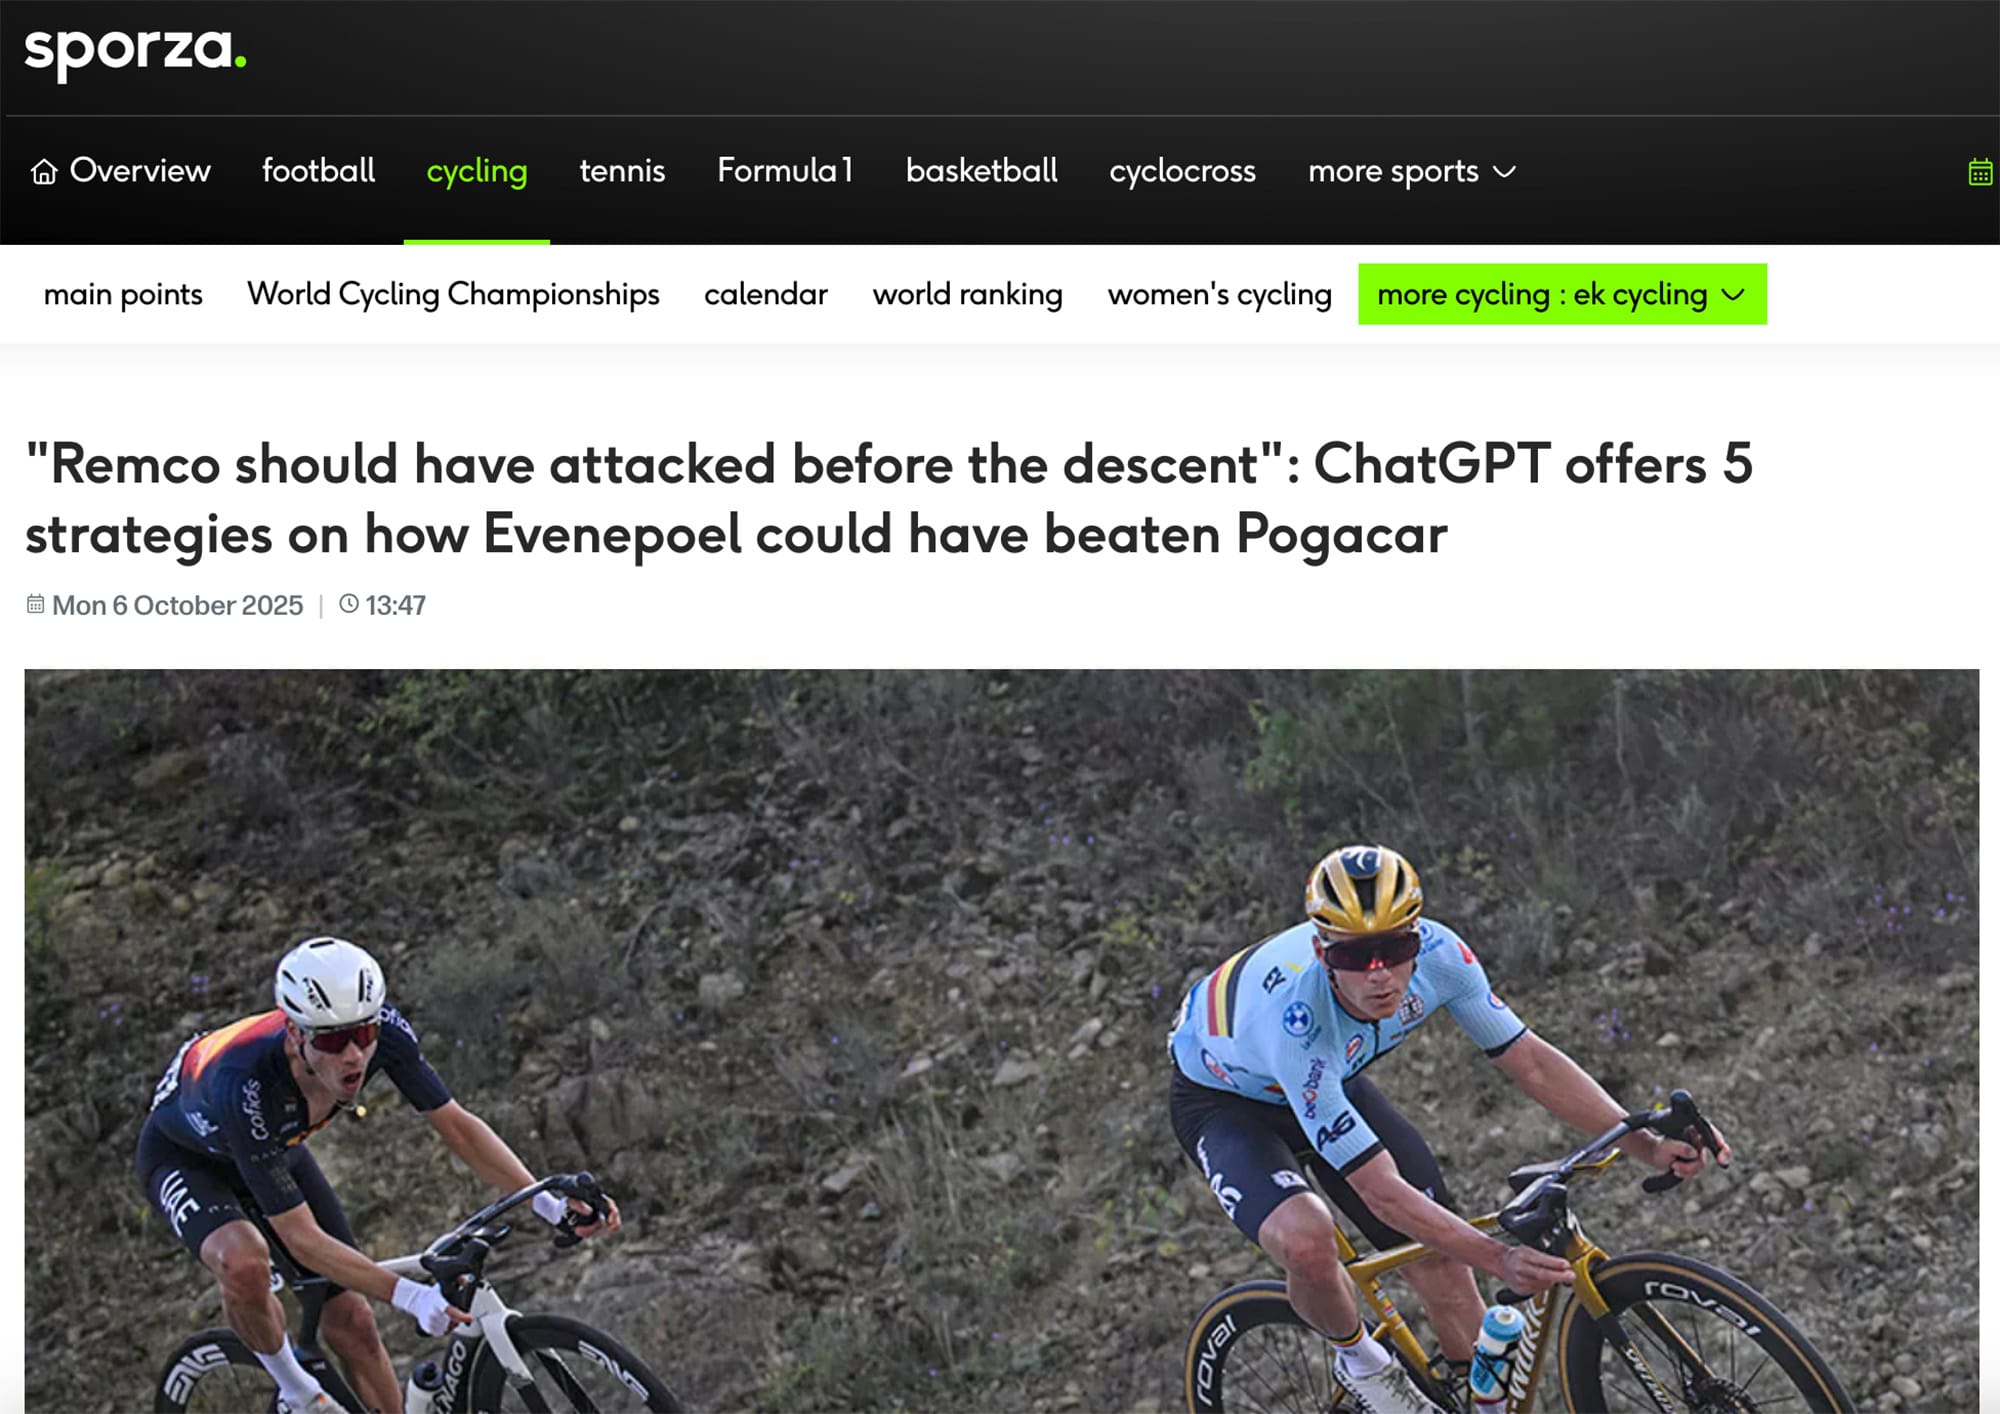
Task: Expand the more sports chevron
Action: coord(1504,172)
